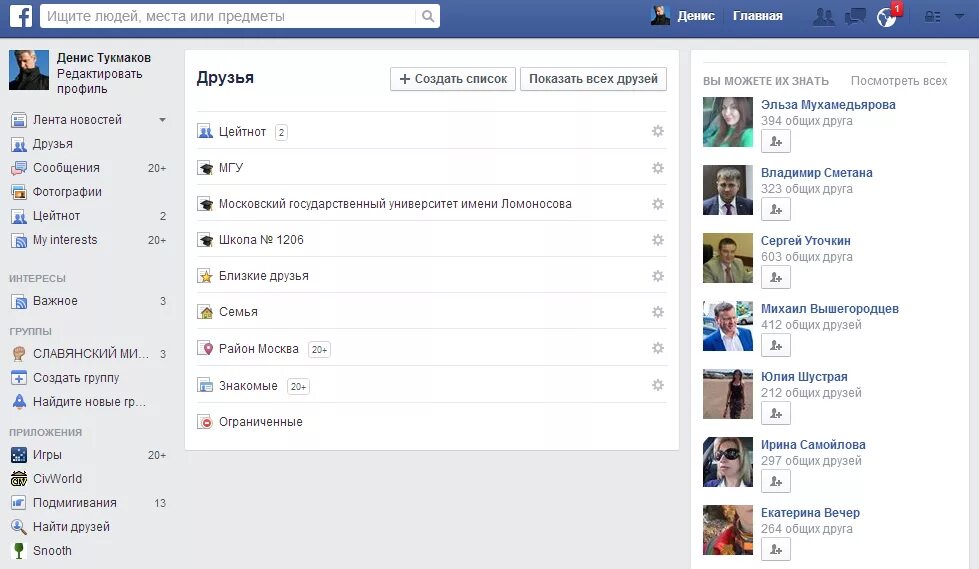Open the Знакомые list

(x=248, y=385)
